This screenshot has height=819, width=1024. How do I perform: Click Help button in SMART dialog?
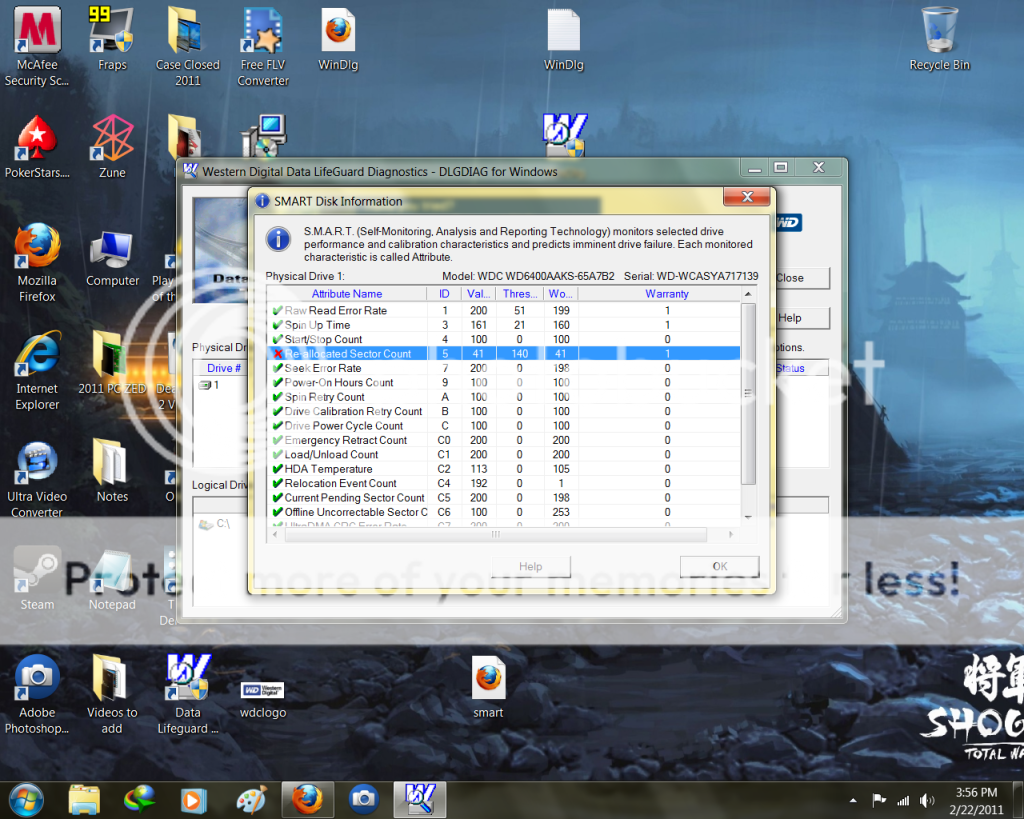530,566
